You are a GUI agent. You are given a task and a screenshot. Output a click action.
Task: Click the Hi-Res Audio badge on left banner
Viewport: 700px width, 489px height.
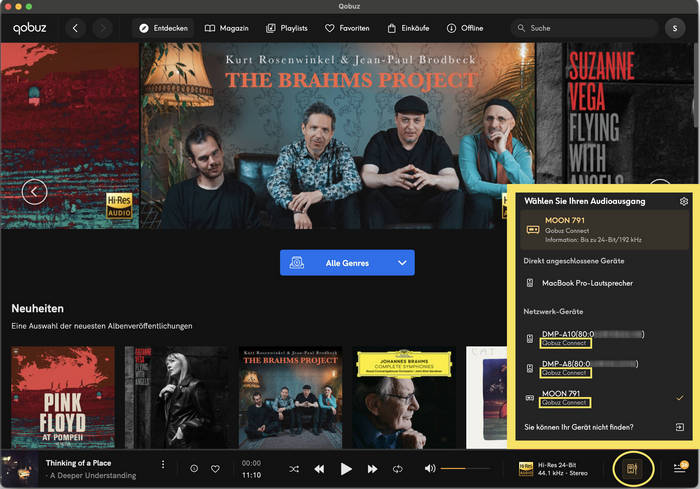[x=119, y=205]
